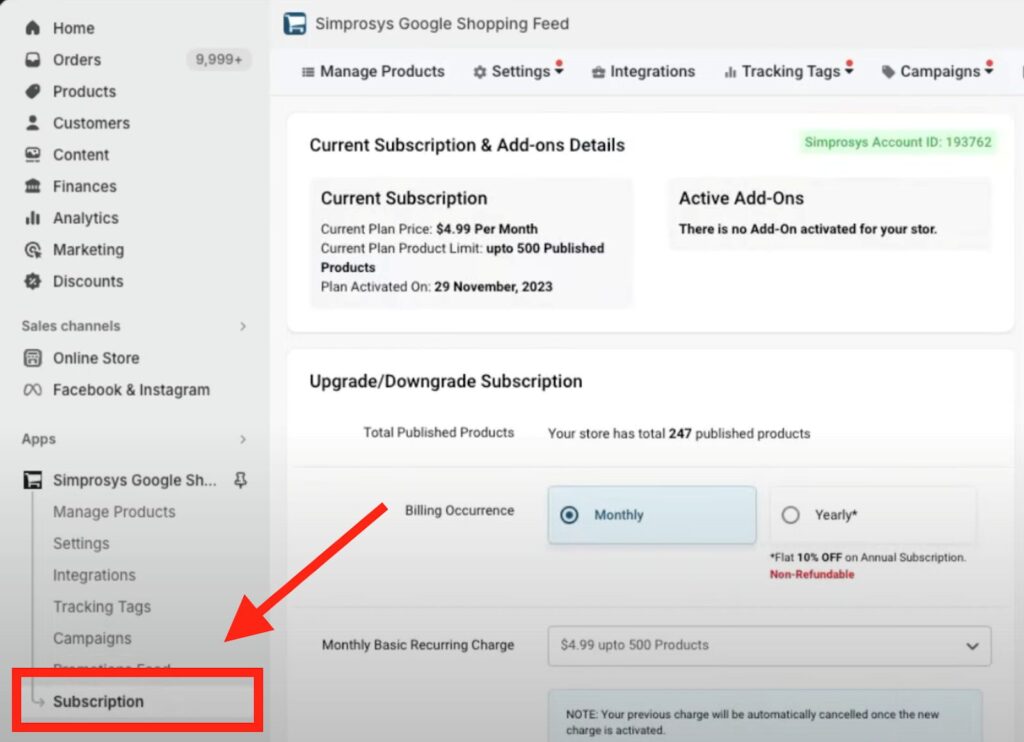Click the Online Store icon

pyautogui.click(x=33, y=358)
